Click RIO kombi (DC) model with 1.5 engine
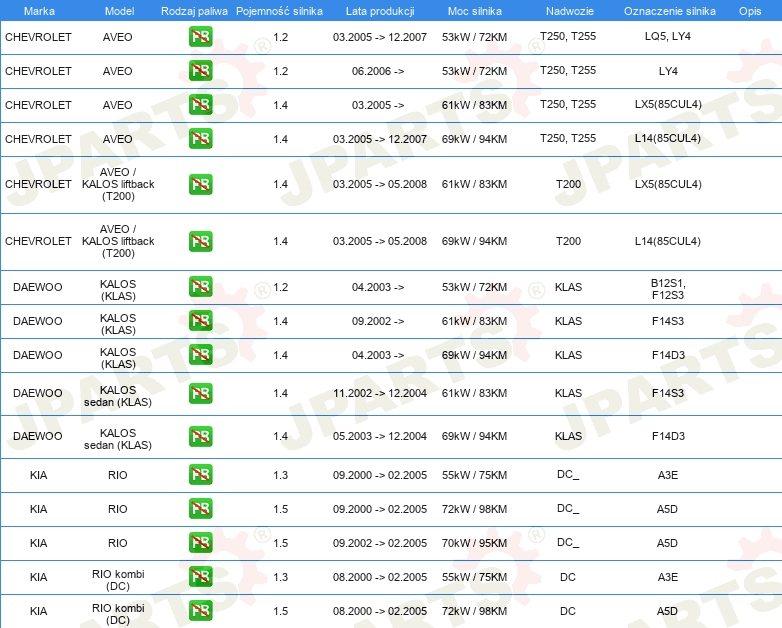 (118, 614)
